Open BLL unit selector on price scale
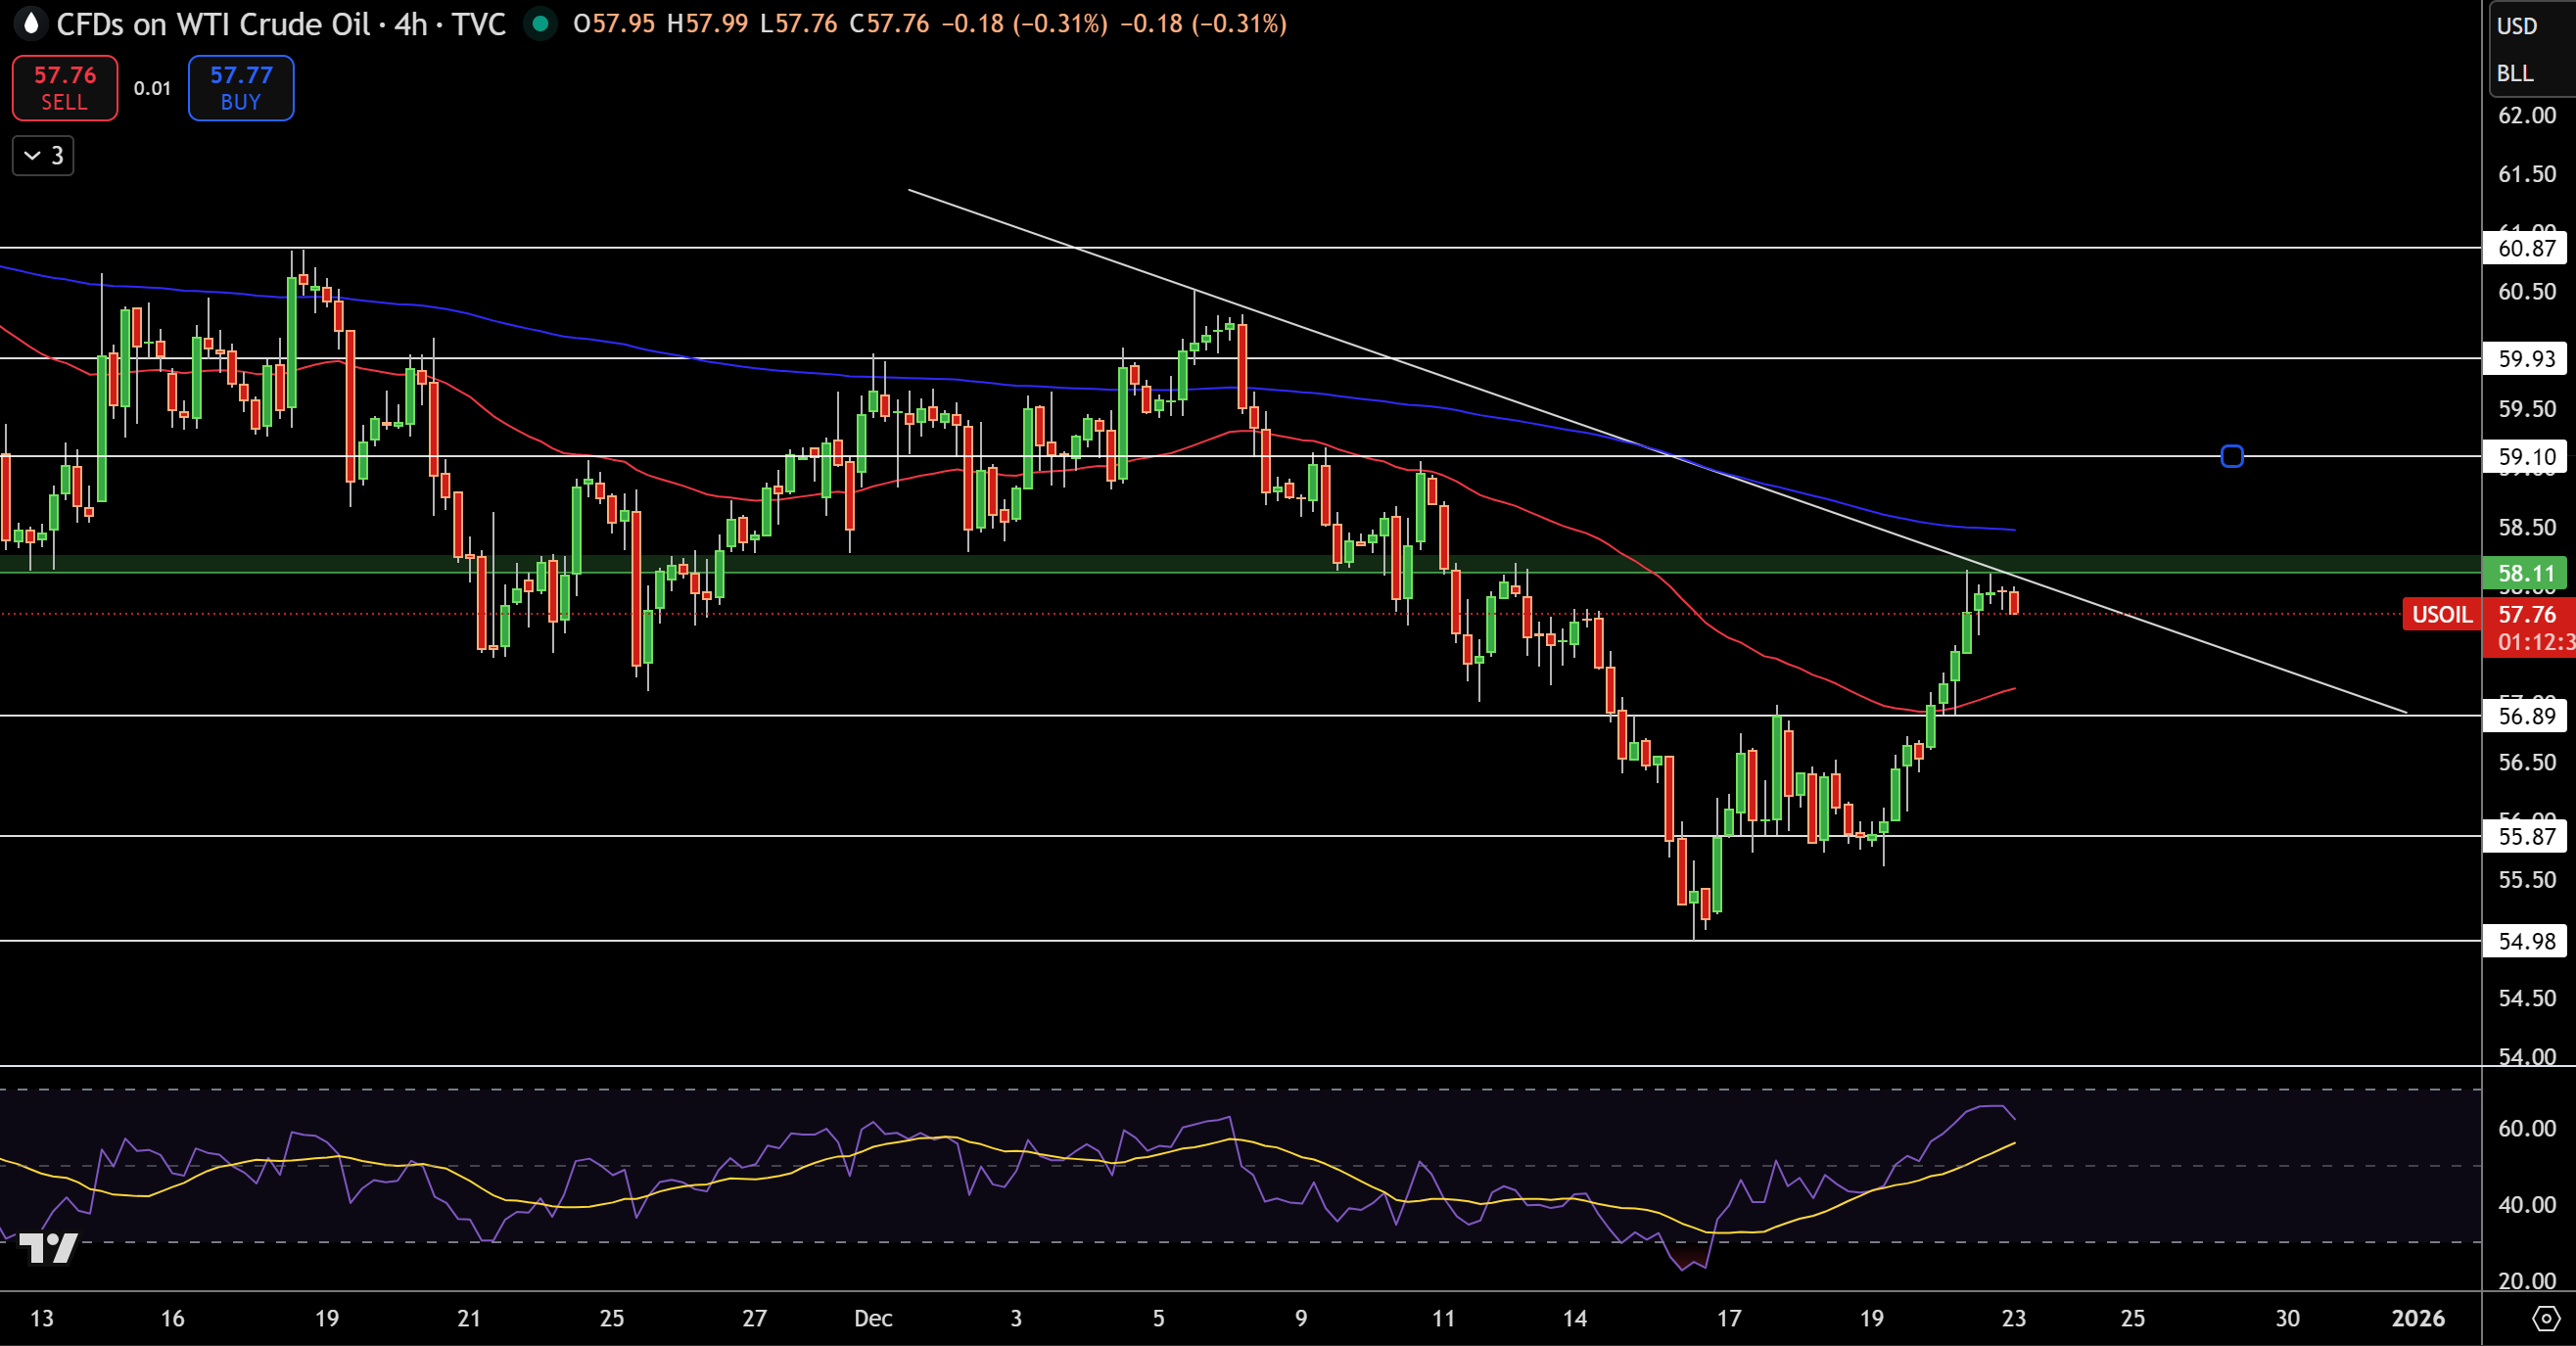The image size is (2576, 1346). click(2515, 73)
